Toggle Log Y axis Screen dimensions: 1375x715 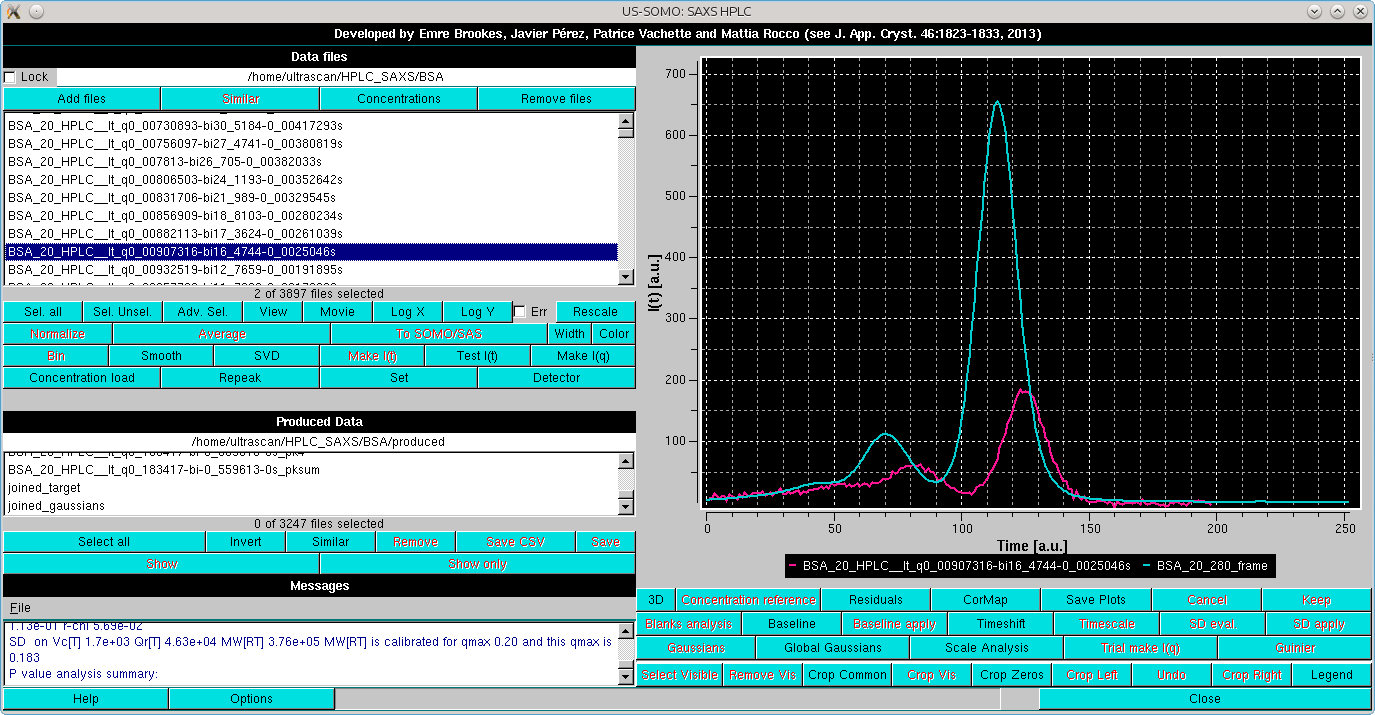click(x=477, y=312)
